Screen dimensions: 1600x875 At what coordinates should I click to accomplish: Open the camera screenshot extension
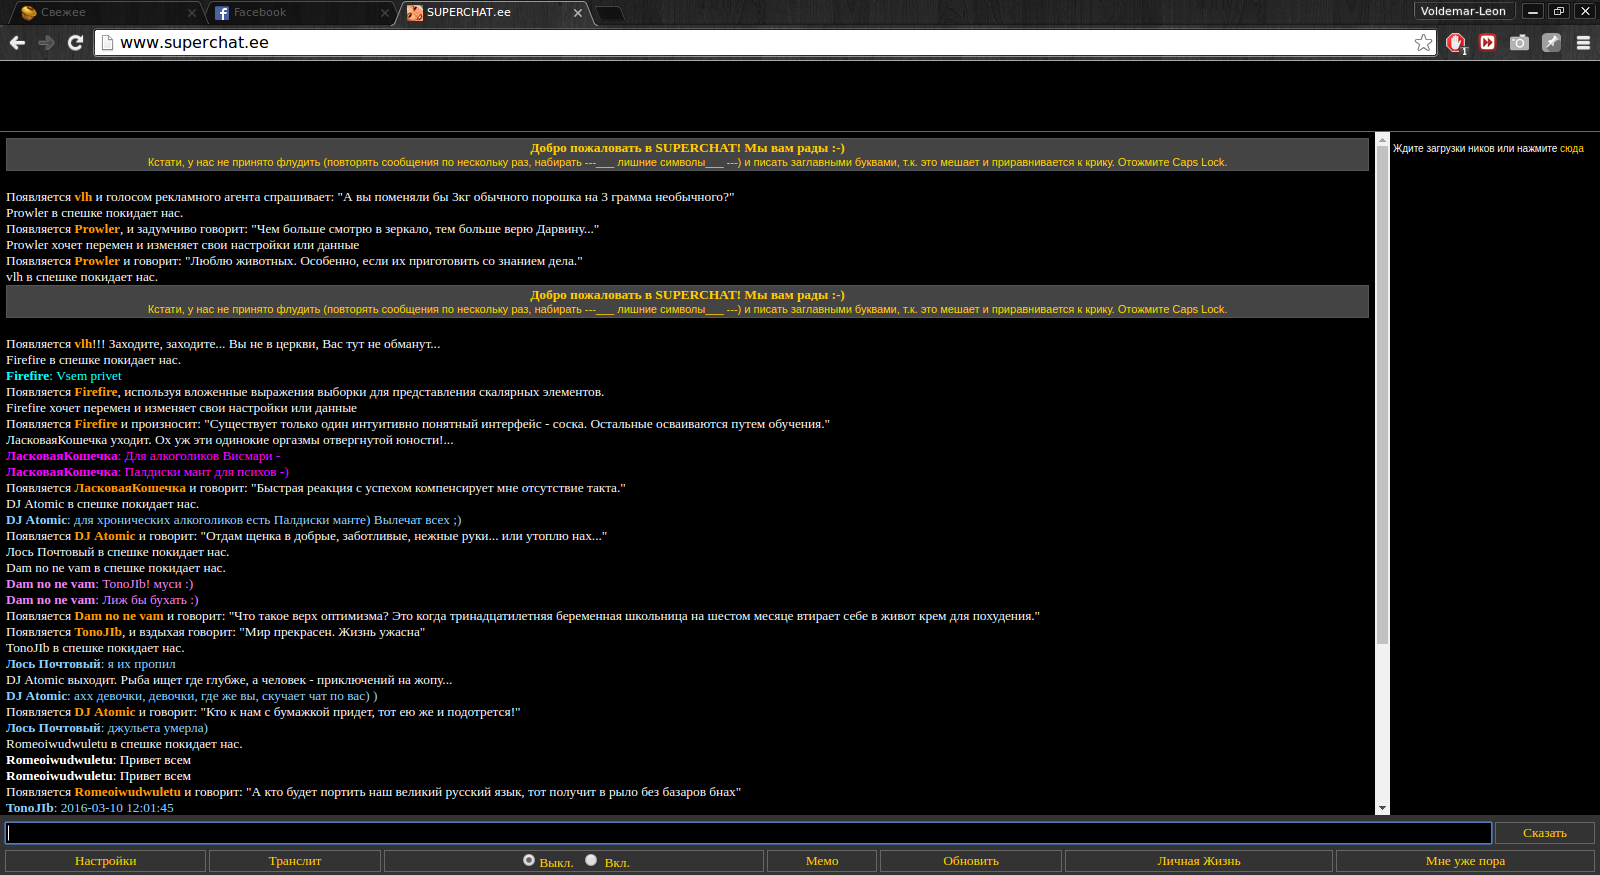pos(1519,43)
